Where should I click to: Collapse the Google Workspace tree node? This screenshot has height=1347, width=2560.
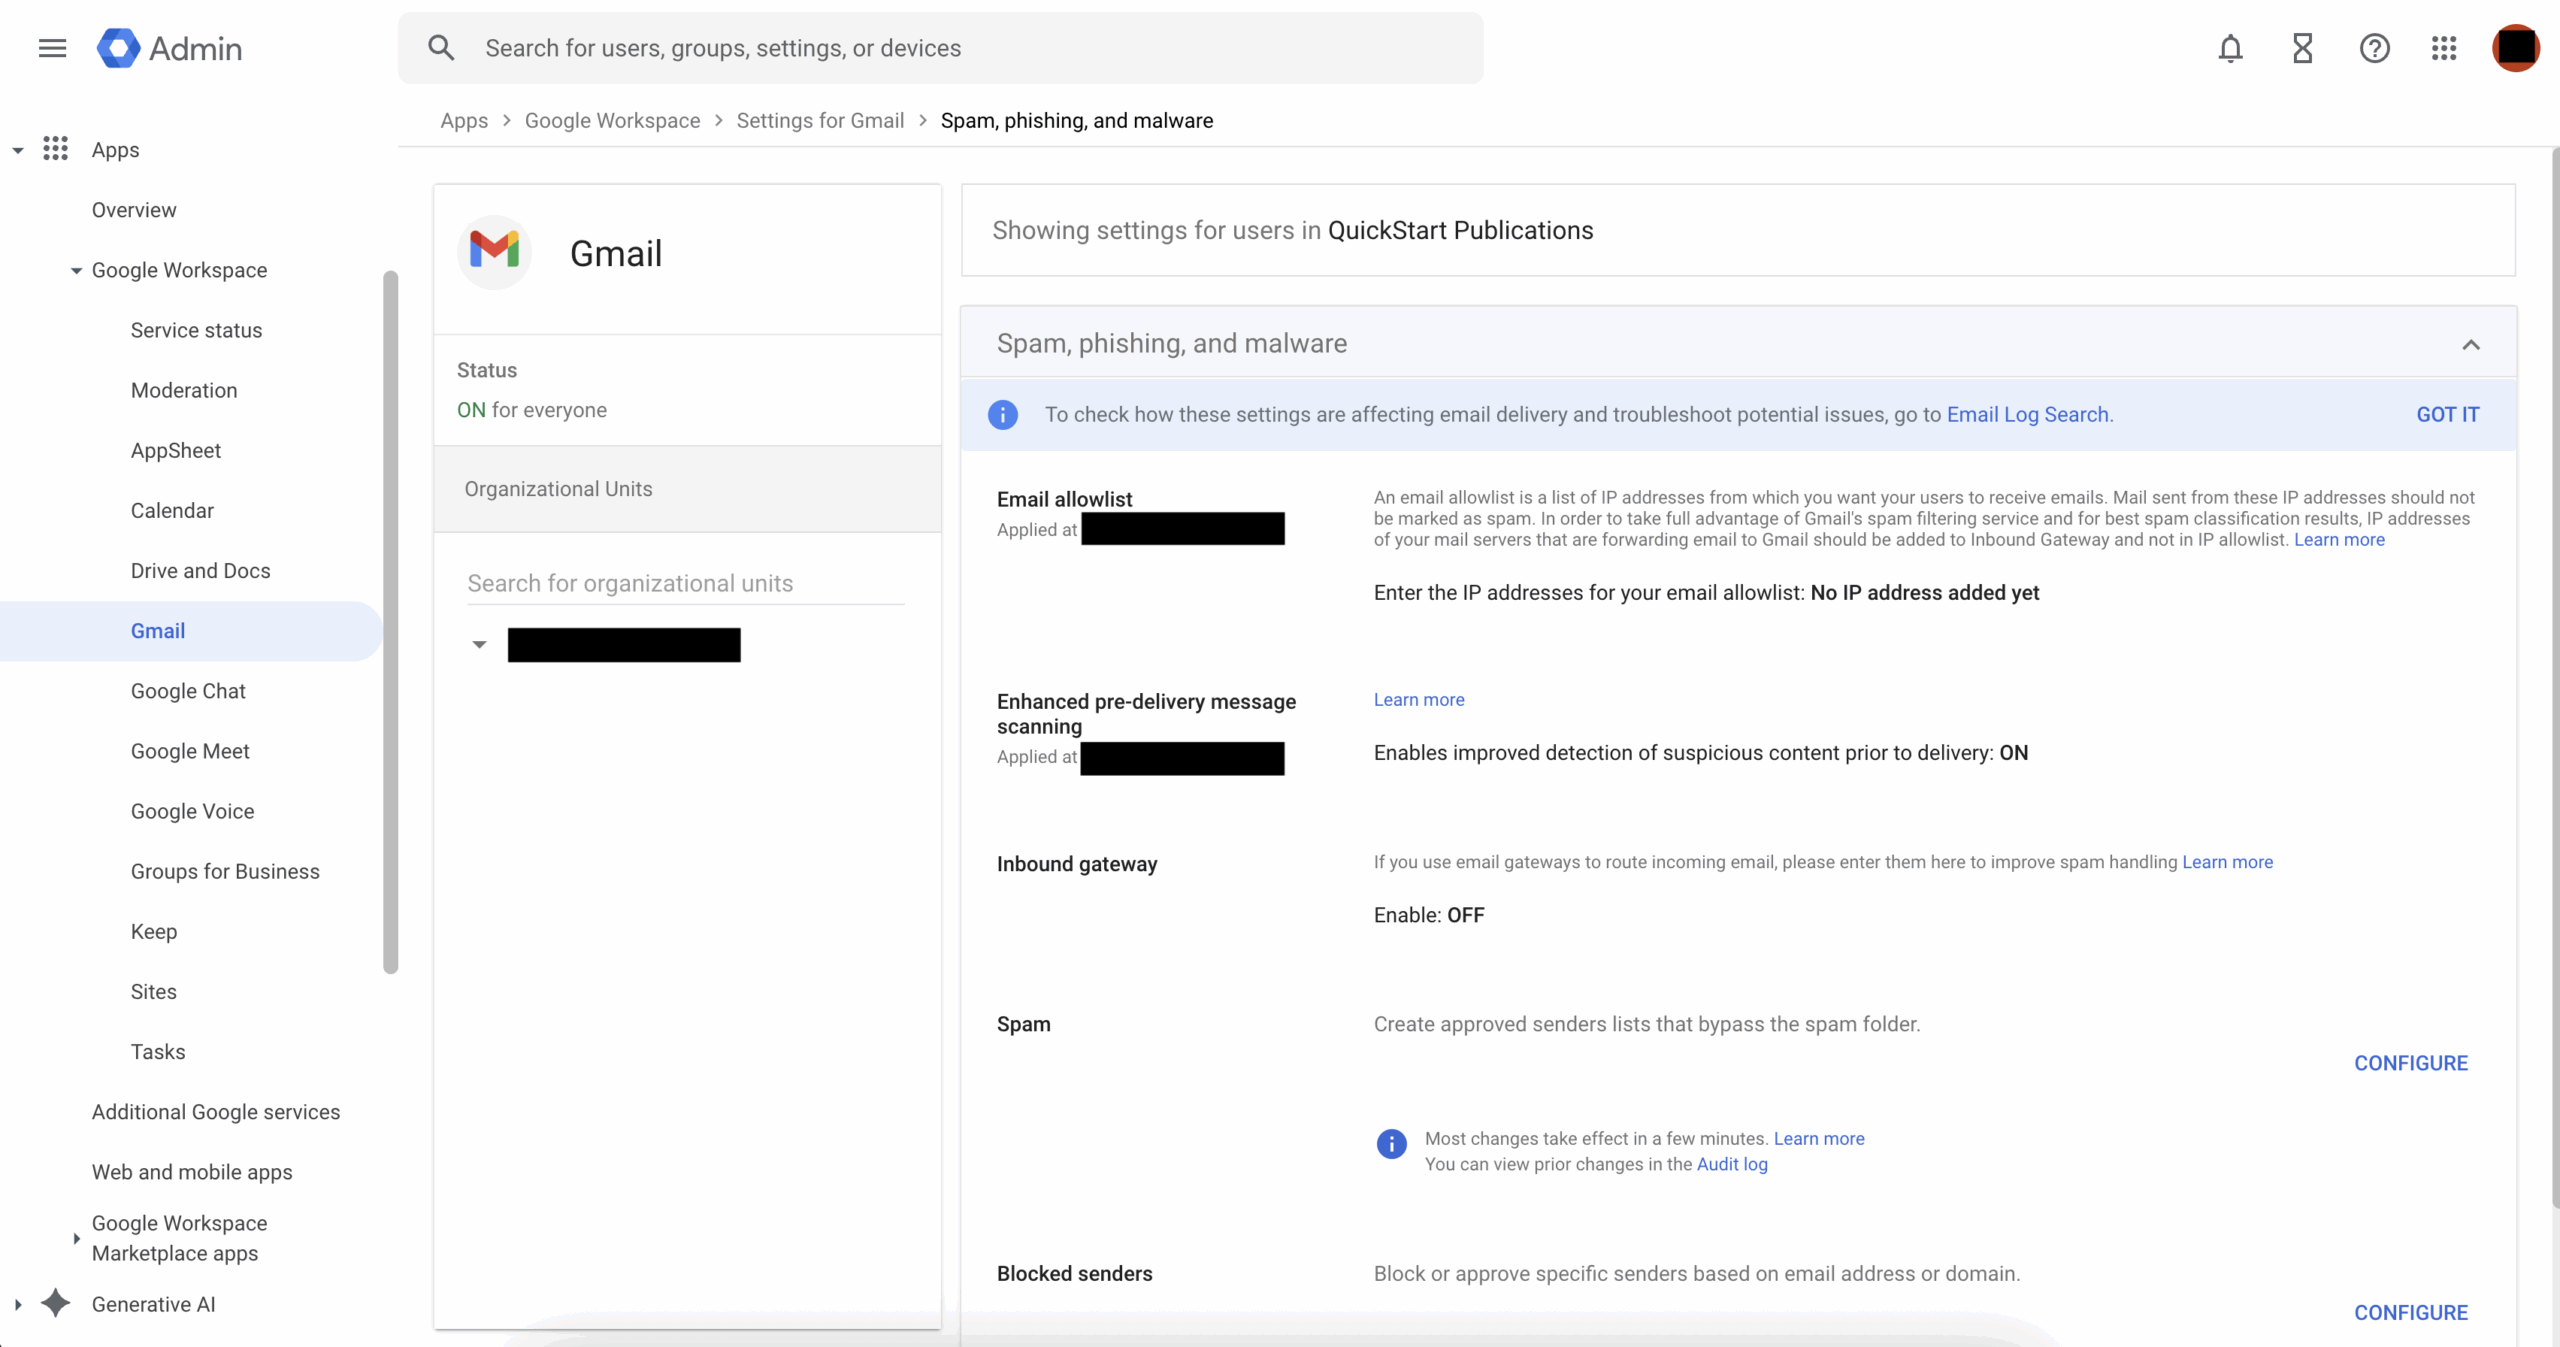coord(76,270)
